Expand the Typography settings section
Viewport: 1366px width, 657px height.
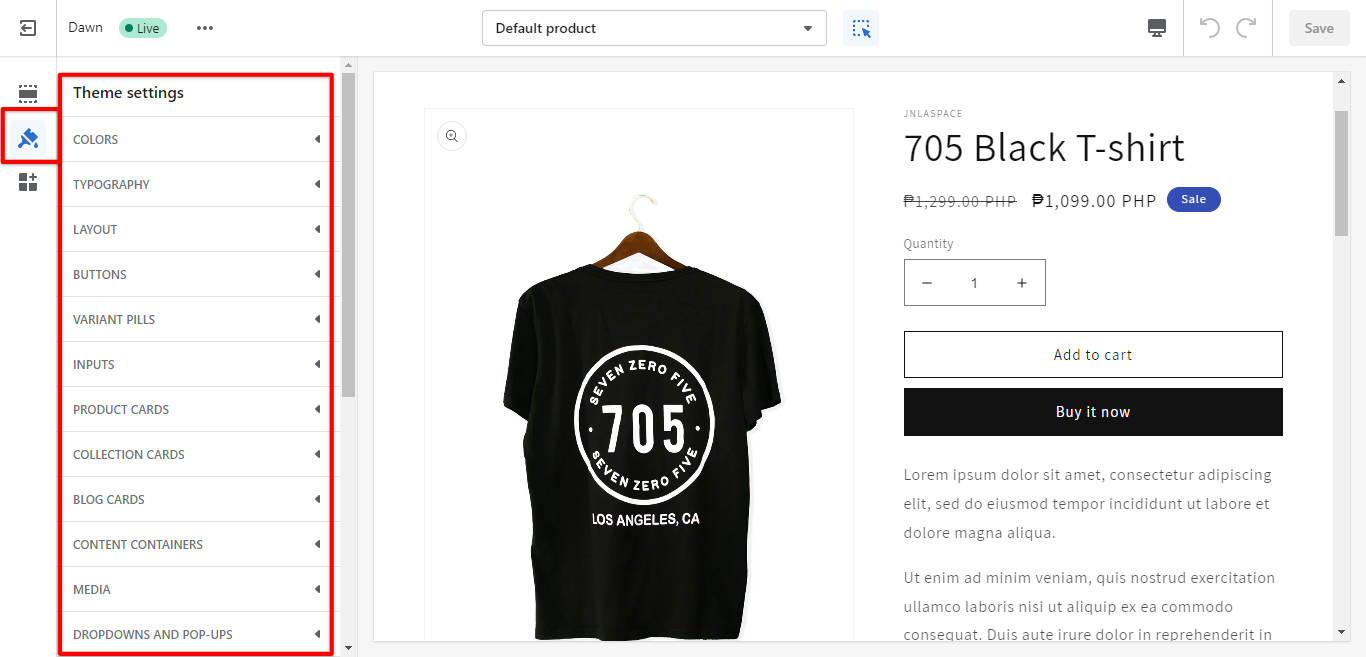coord(197,184)
